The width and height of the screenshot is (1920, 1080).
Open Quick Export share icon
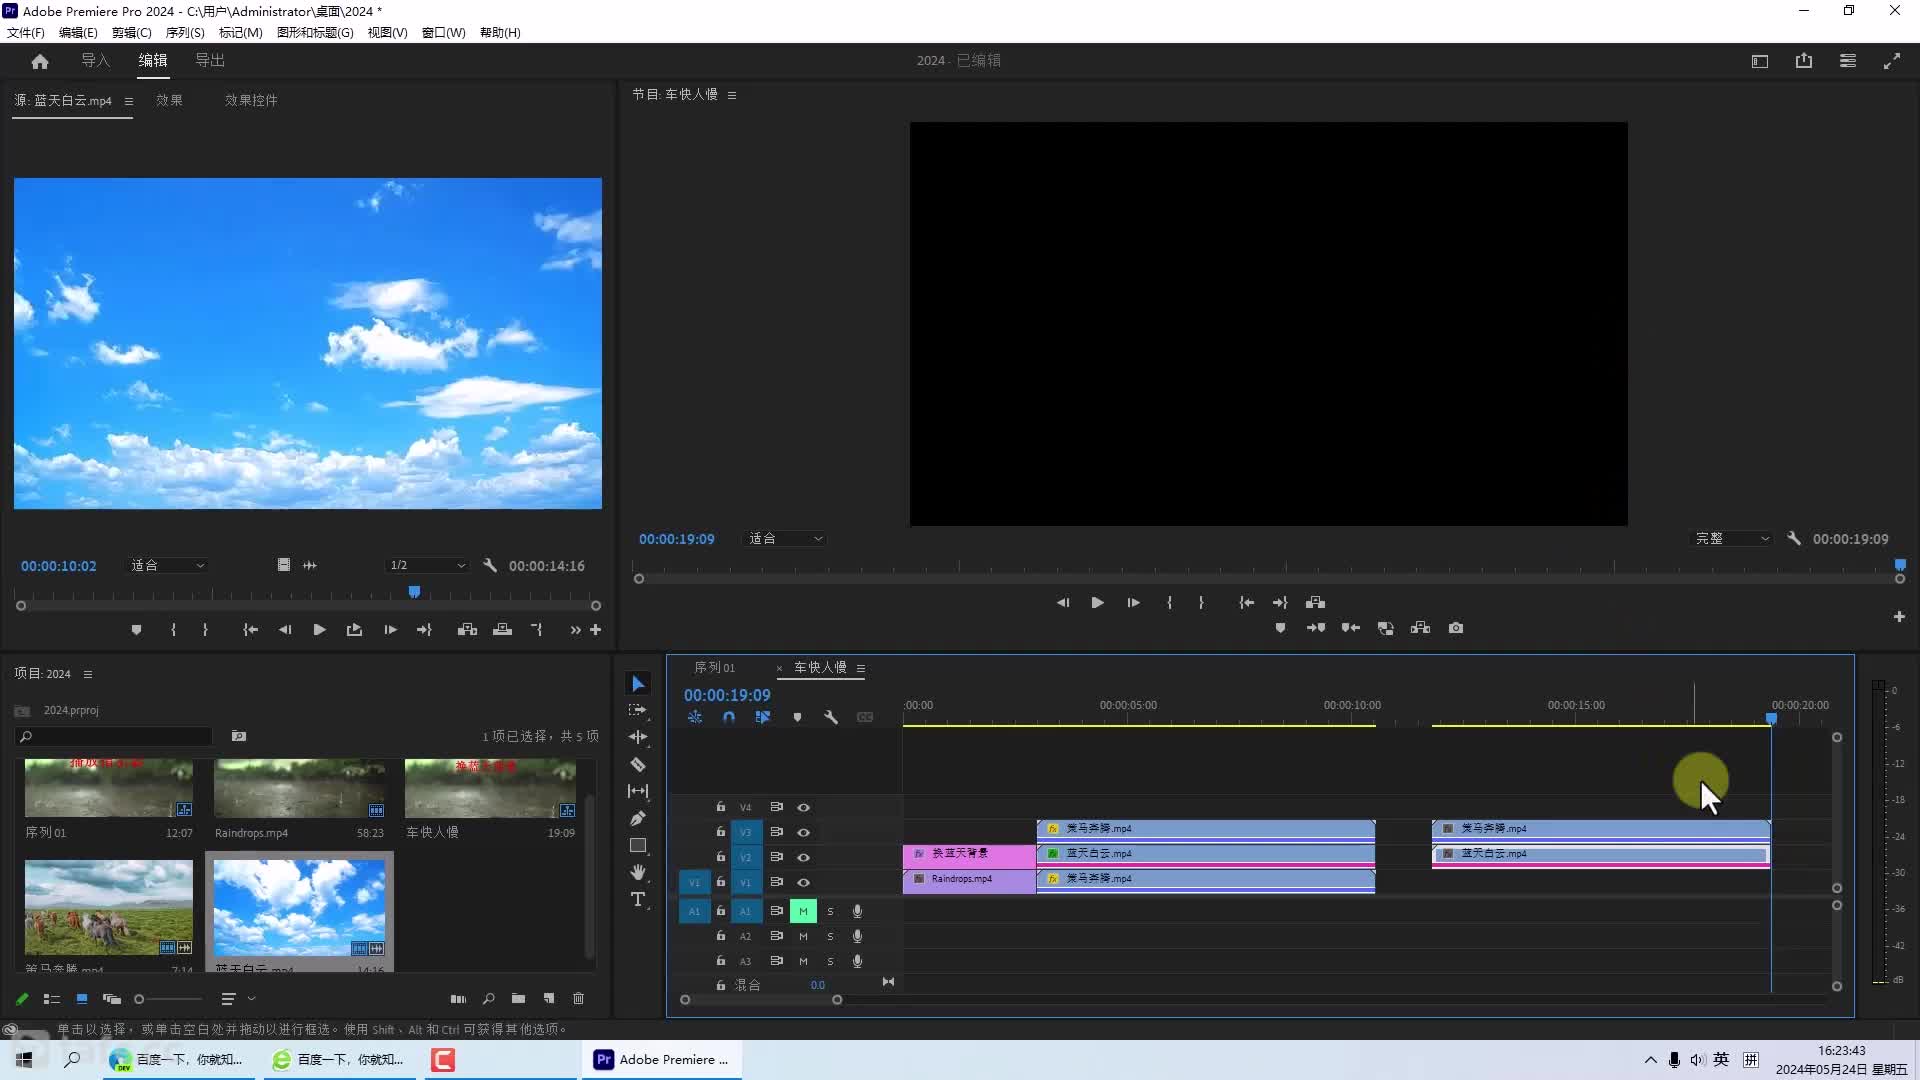tap(1804, 61)
